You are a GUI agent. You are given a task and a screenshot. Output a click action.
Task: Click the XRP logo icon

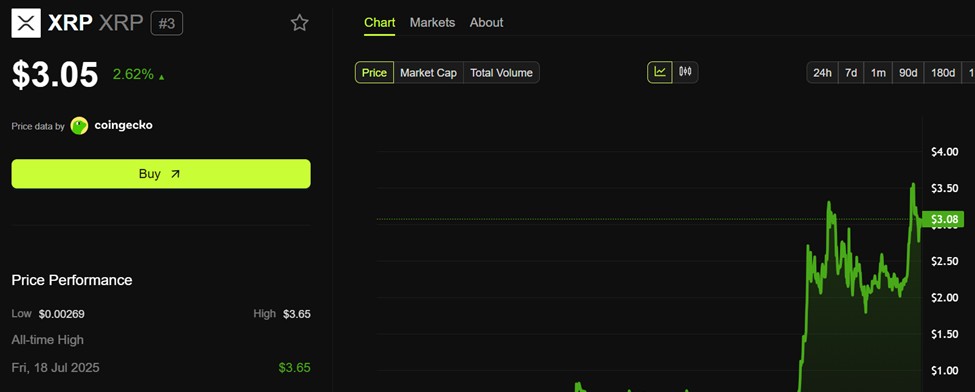(x=26, y=23)
